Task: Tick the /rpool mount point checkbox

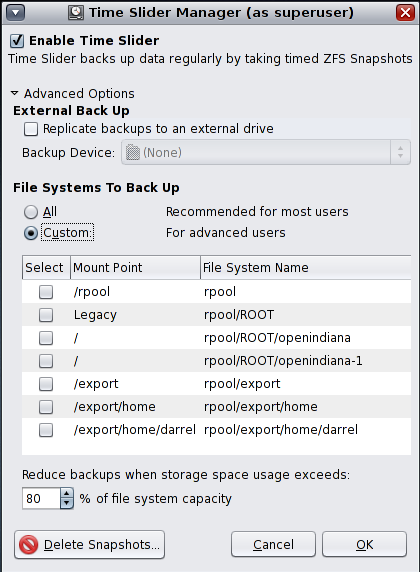Action: (46, 292)
